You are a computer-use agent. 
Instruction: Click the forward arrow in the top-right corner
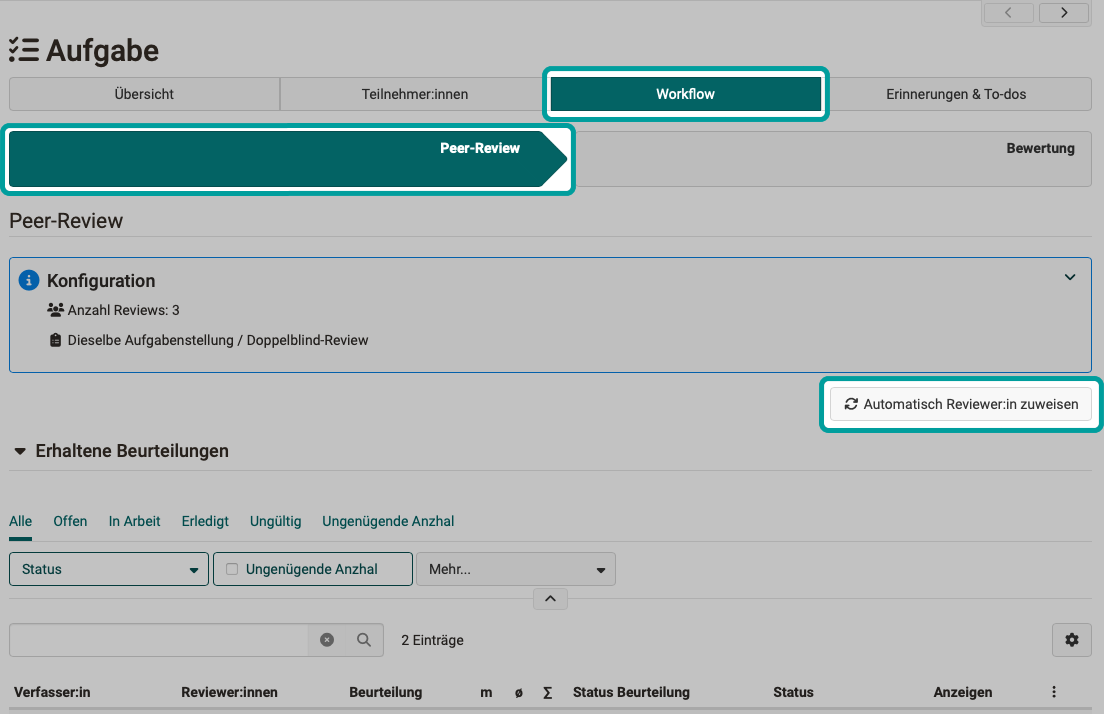pyautogui.click(x=1064, y=13)
